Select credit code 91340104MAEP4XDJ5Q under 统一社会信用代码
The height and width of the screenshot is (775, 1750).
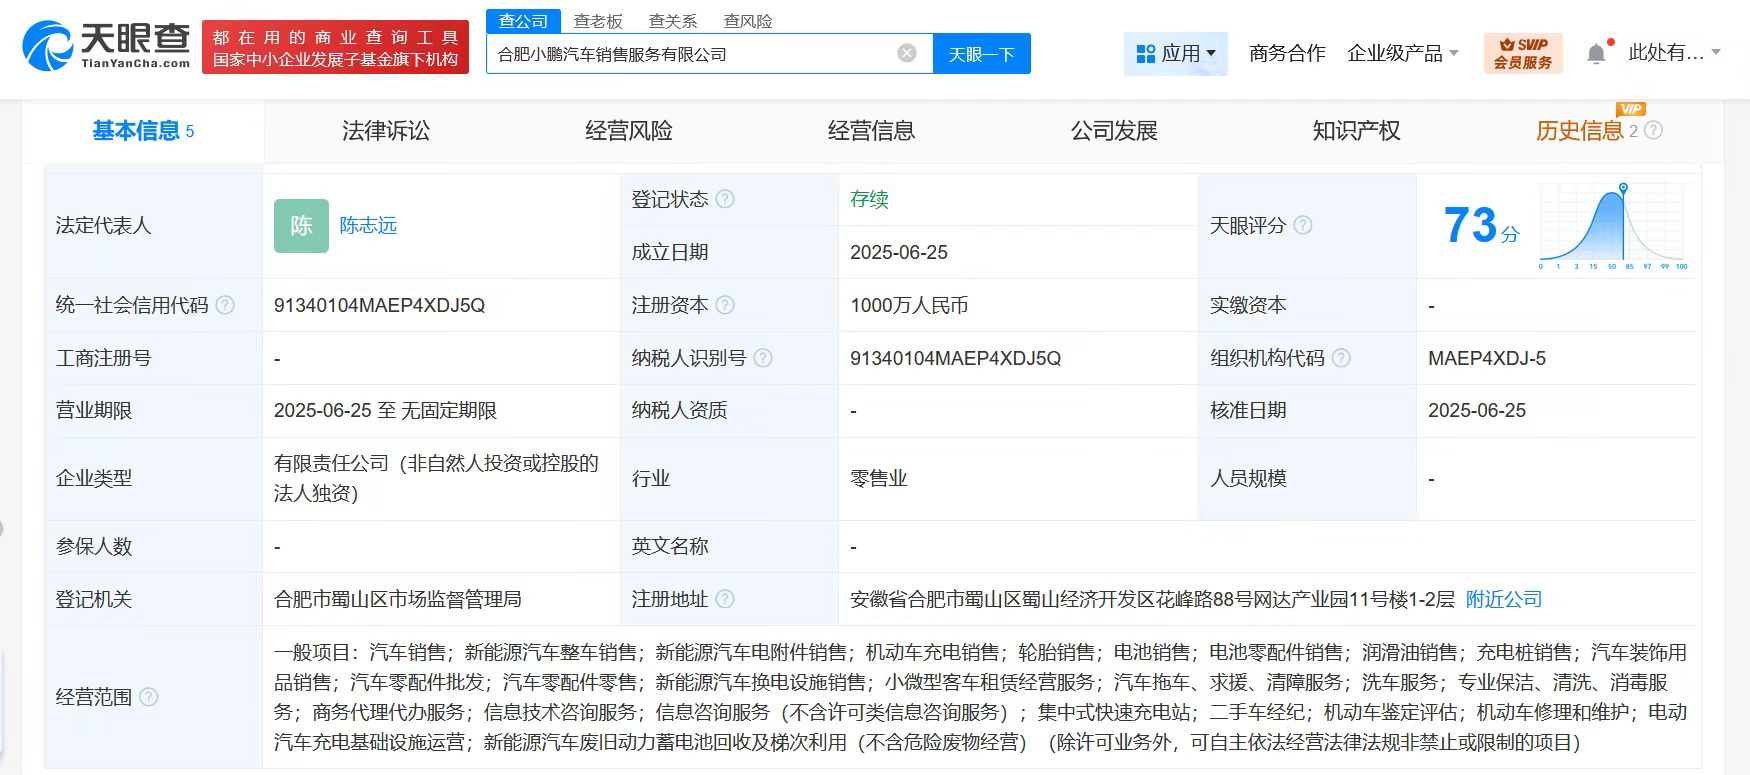coord(379,305)
